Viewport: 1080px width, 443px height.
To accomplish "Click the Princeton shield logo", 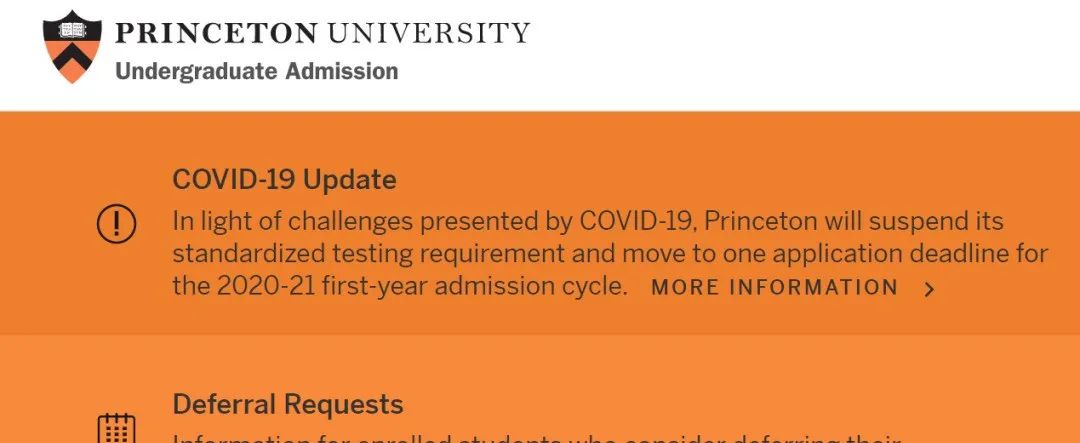I will tap(73, 46).
